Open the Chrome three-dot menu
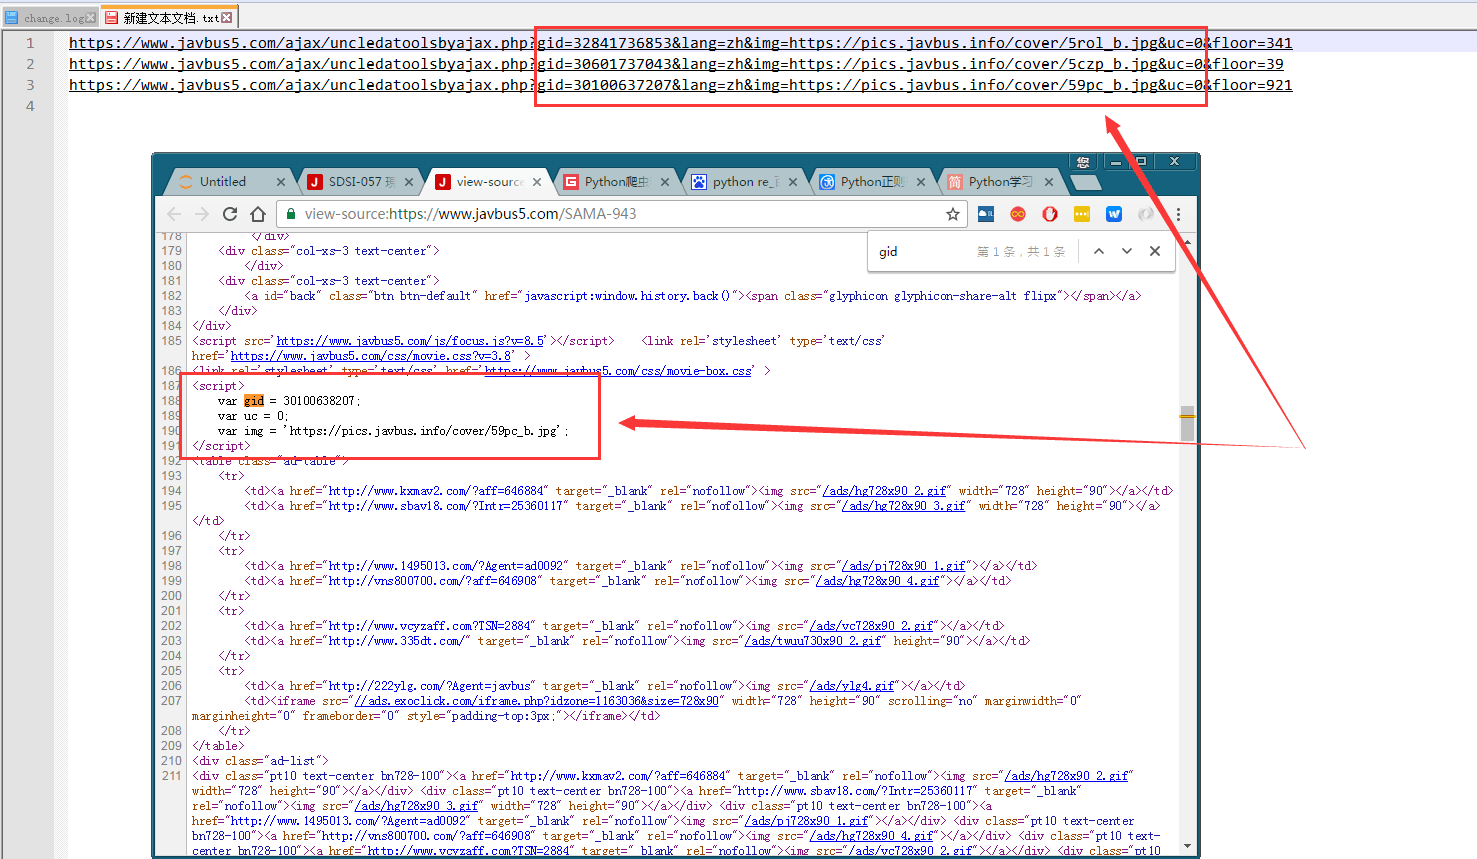Image resolution: width=1477 pixels, height=859 pixels. click(1178, 214)
